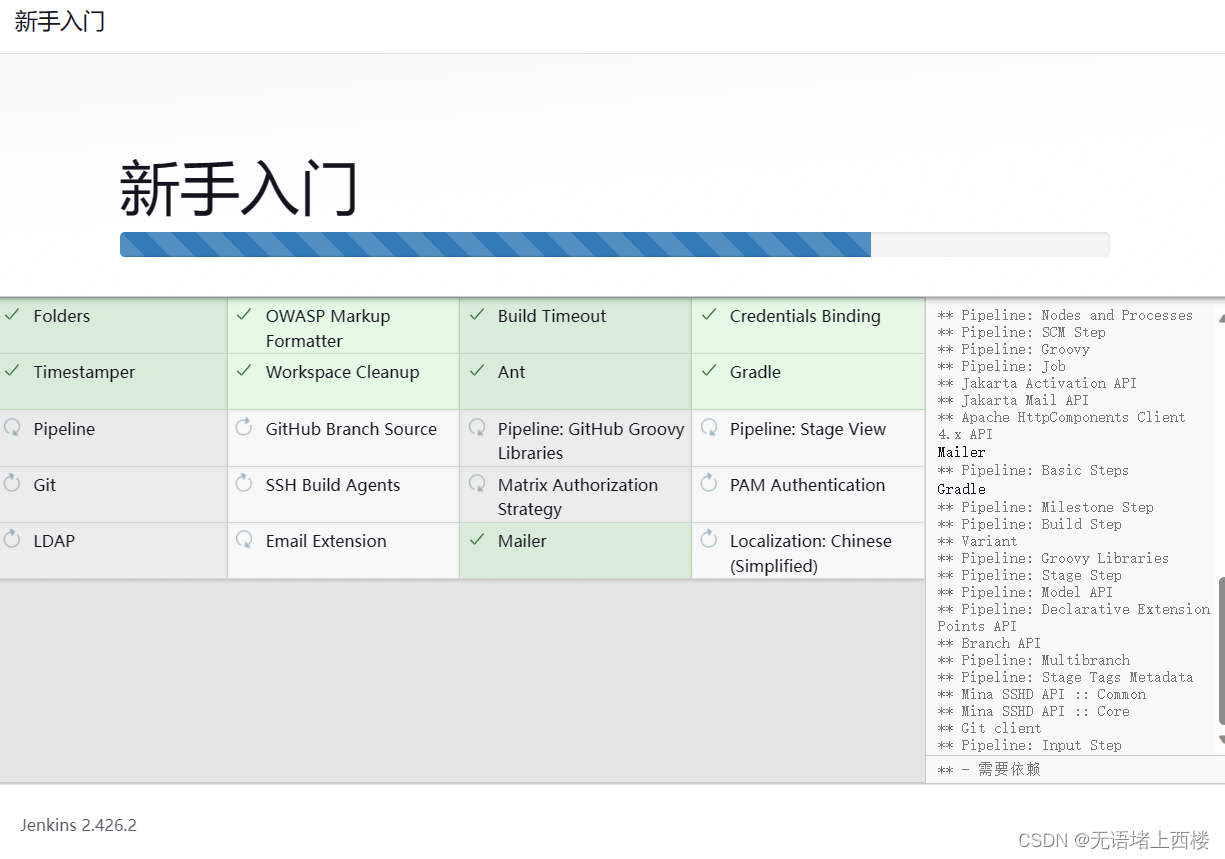Select the Timestamper plugin entry

coord(84,371)
